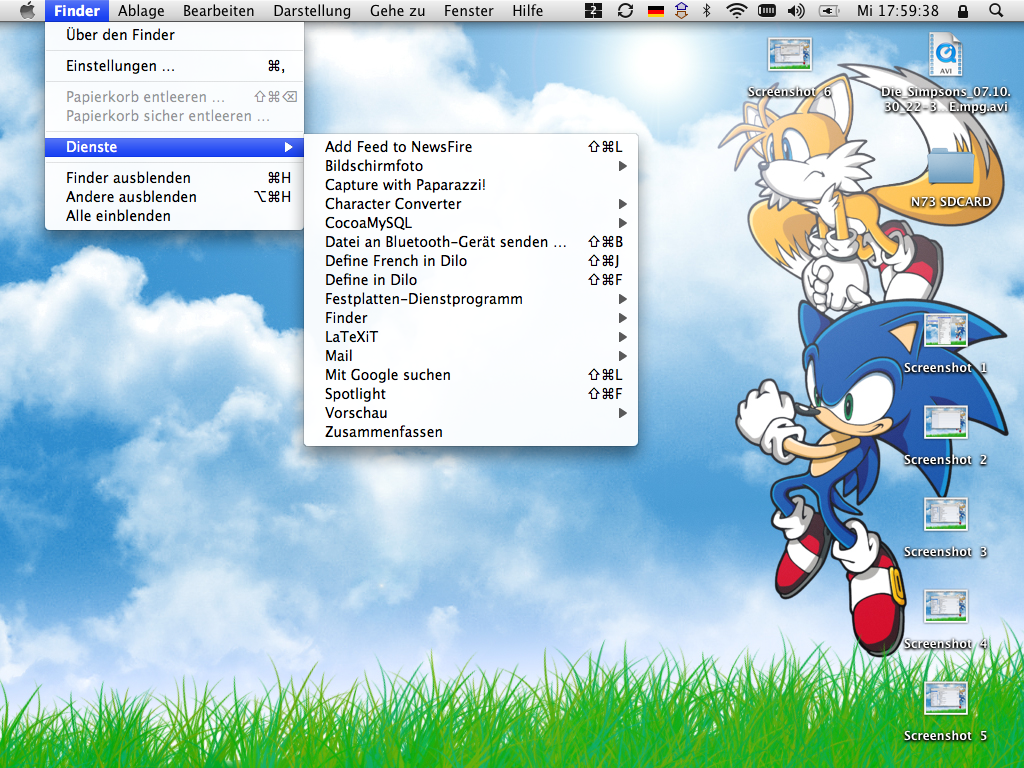Click the Spaces number 2 icon in menu bar
The image size is (1024, 768).
click(593, 10)
